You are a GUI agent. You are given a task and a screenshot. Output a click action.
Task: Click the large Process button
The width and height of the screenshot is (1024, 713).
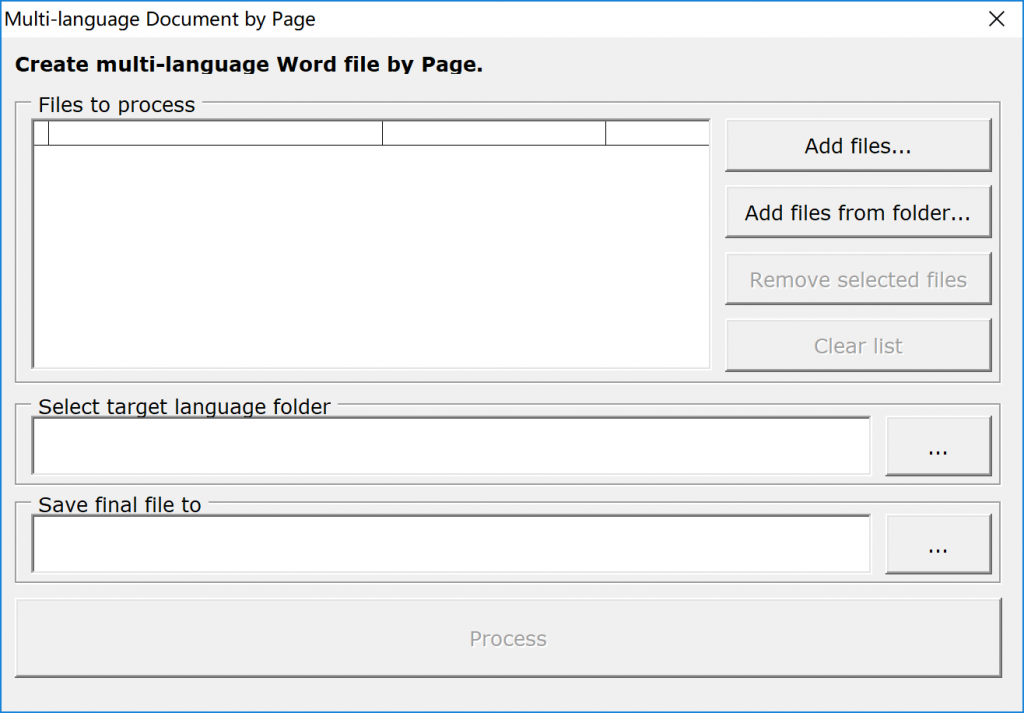508,639
